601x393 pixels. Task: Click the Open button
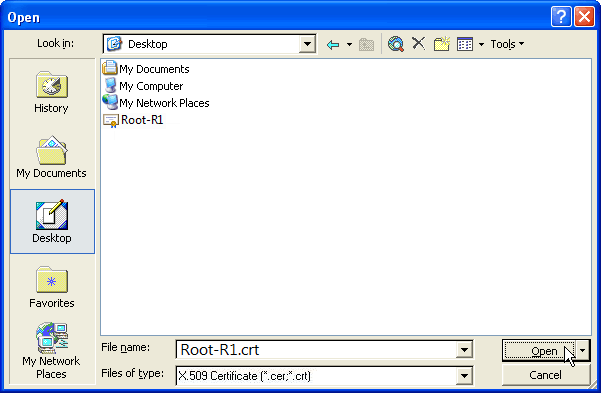click(x=539, y=350)
